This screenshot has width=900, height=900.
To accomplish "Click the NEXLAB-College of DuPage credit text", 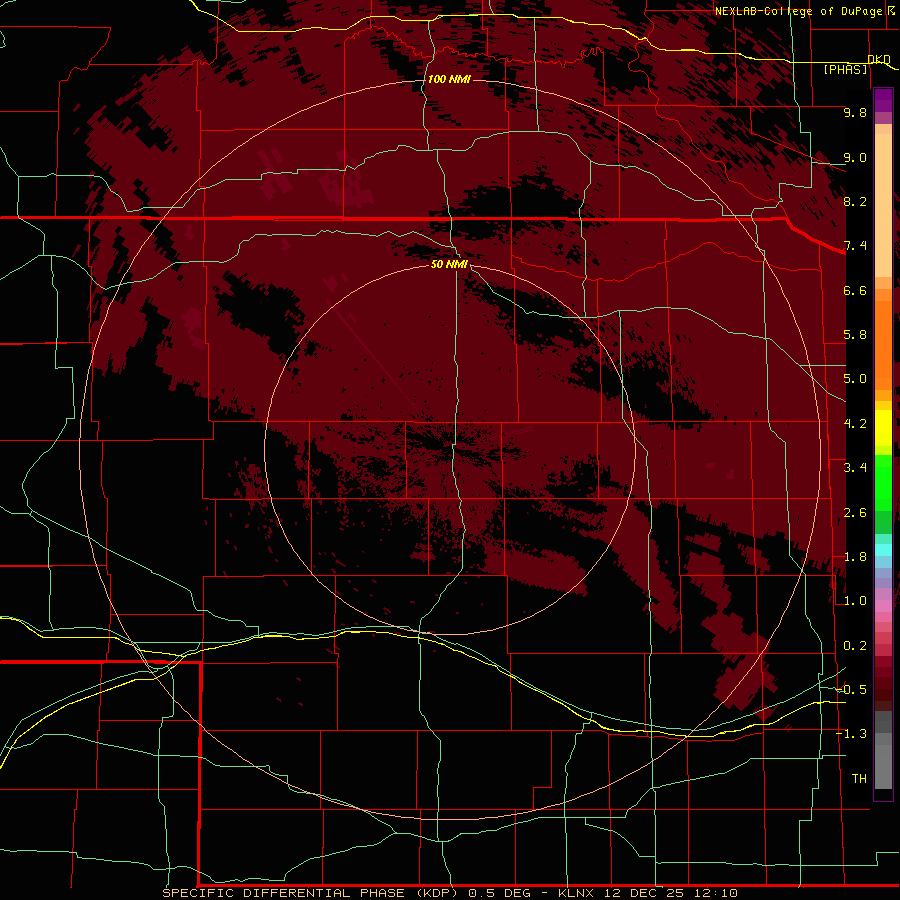I will coord(798,11).
